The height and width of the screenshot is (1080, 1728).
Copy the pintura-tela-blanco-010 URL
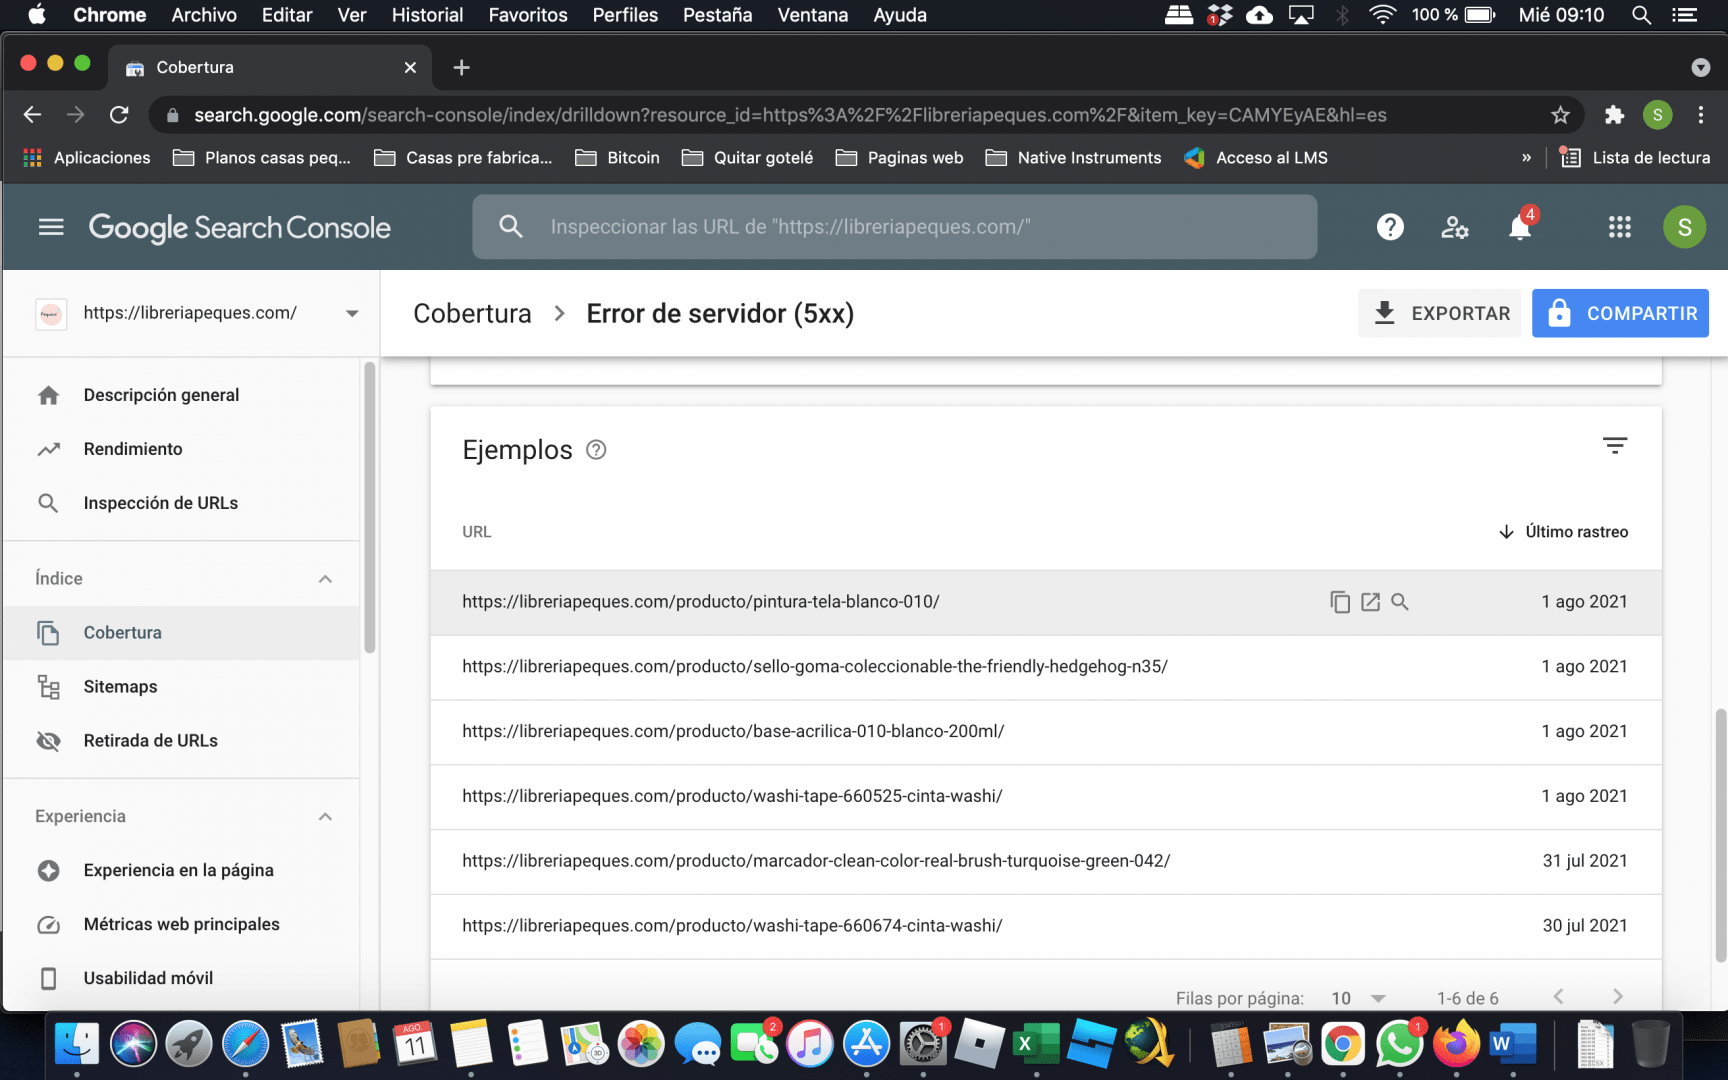pos(1340,602)
